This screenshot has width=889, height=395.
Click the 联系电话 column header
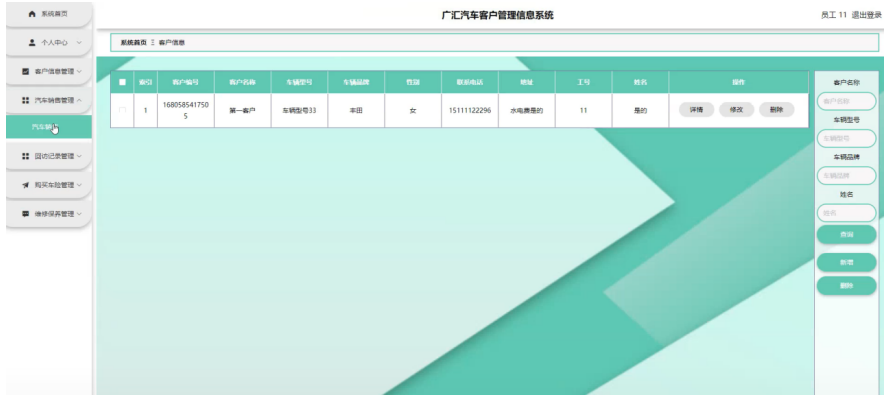[x=469, y=82]
